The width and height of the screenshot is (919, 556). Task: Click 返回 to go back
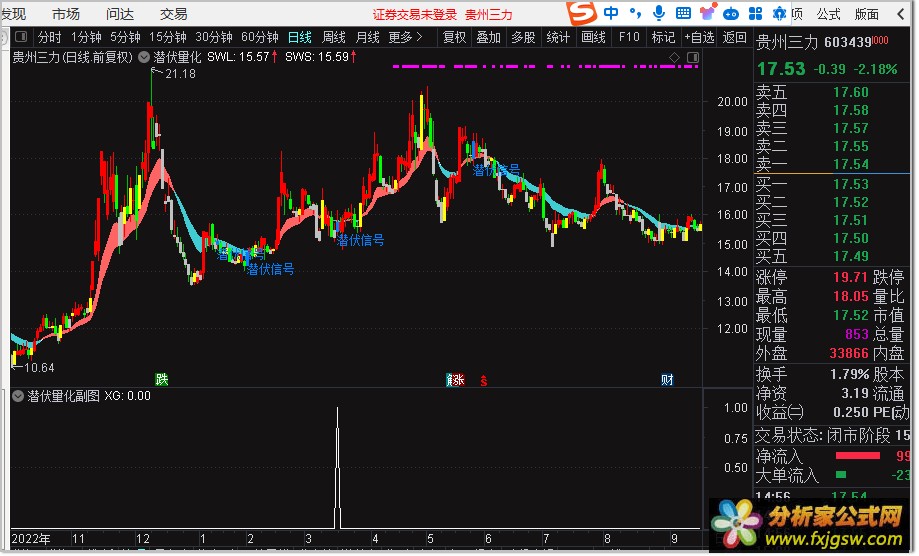coord(734,37)
